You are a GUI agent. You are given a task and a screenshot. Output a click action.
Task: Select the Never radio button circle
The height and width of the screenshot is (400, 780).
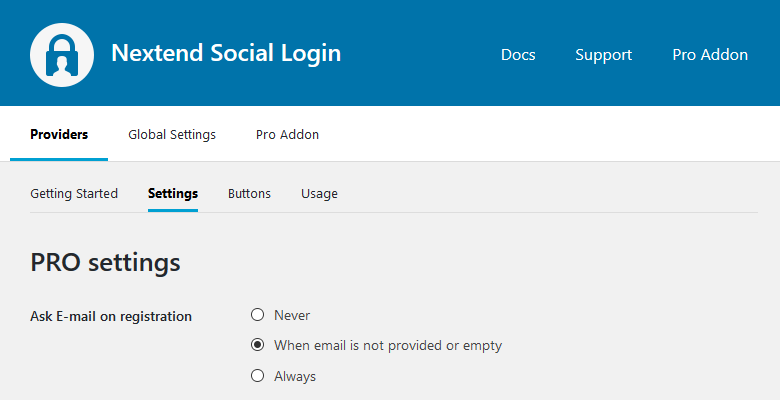[x=258, y=315]
